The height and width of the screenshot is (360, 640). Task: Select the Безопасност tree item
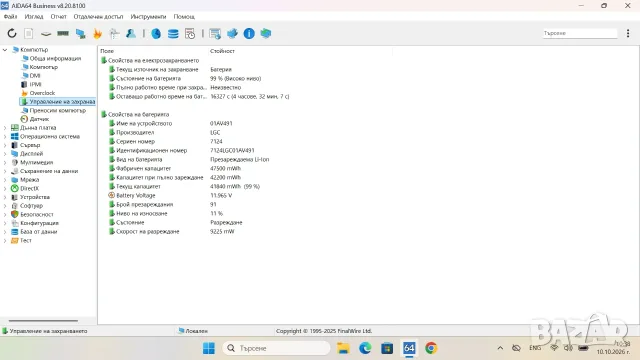pos(37,214)
